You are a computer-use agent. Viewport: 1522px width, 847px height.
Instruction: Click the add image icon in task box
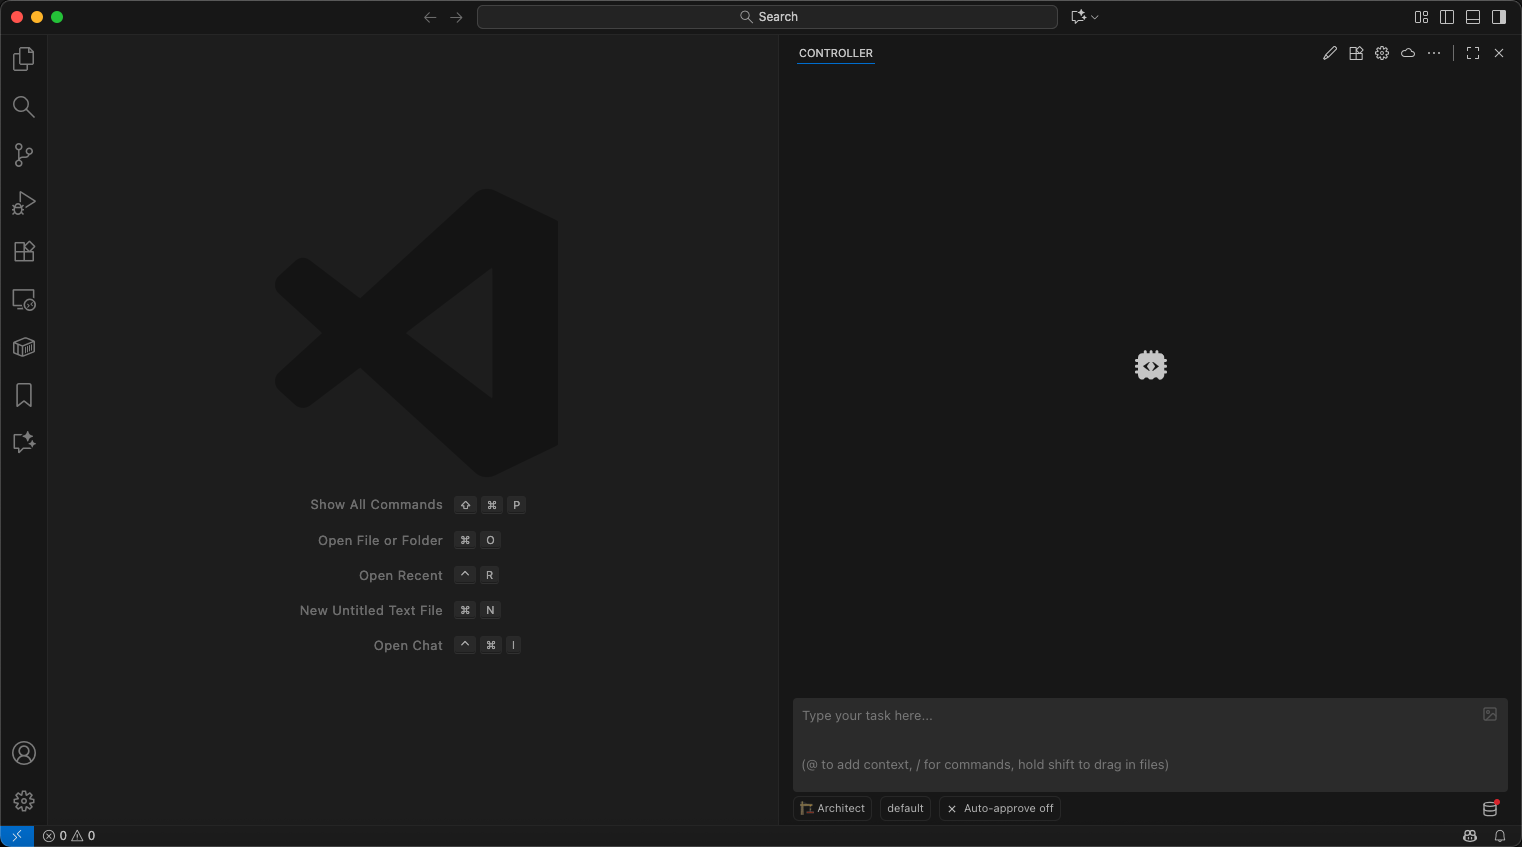click(x=1490, y=714)
